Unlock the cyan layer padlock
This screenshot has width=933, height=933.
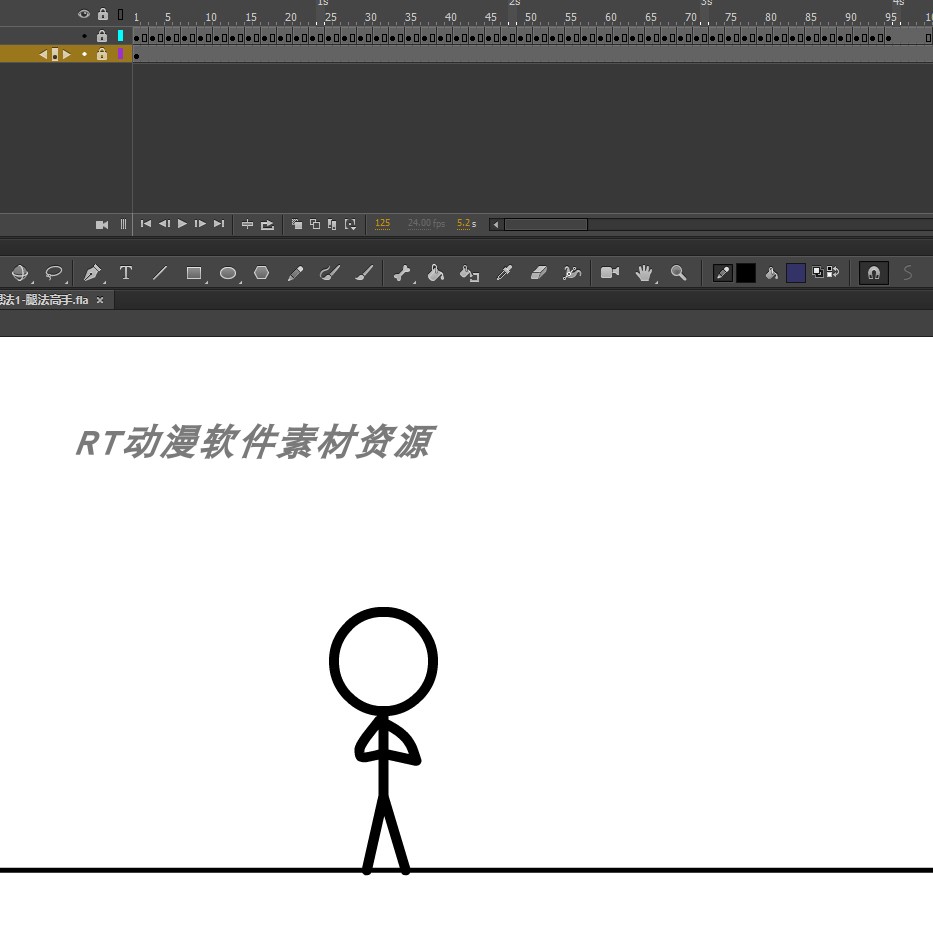click(x=102, y=36)
